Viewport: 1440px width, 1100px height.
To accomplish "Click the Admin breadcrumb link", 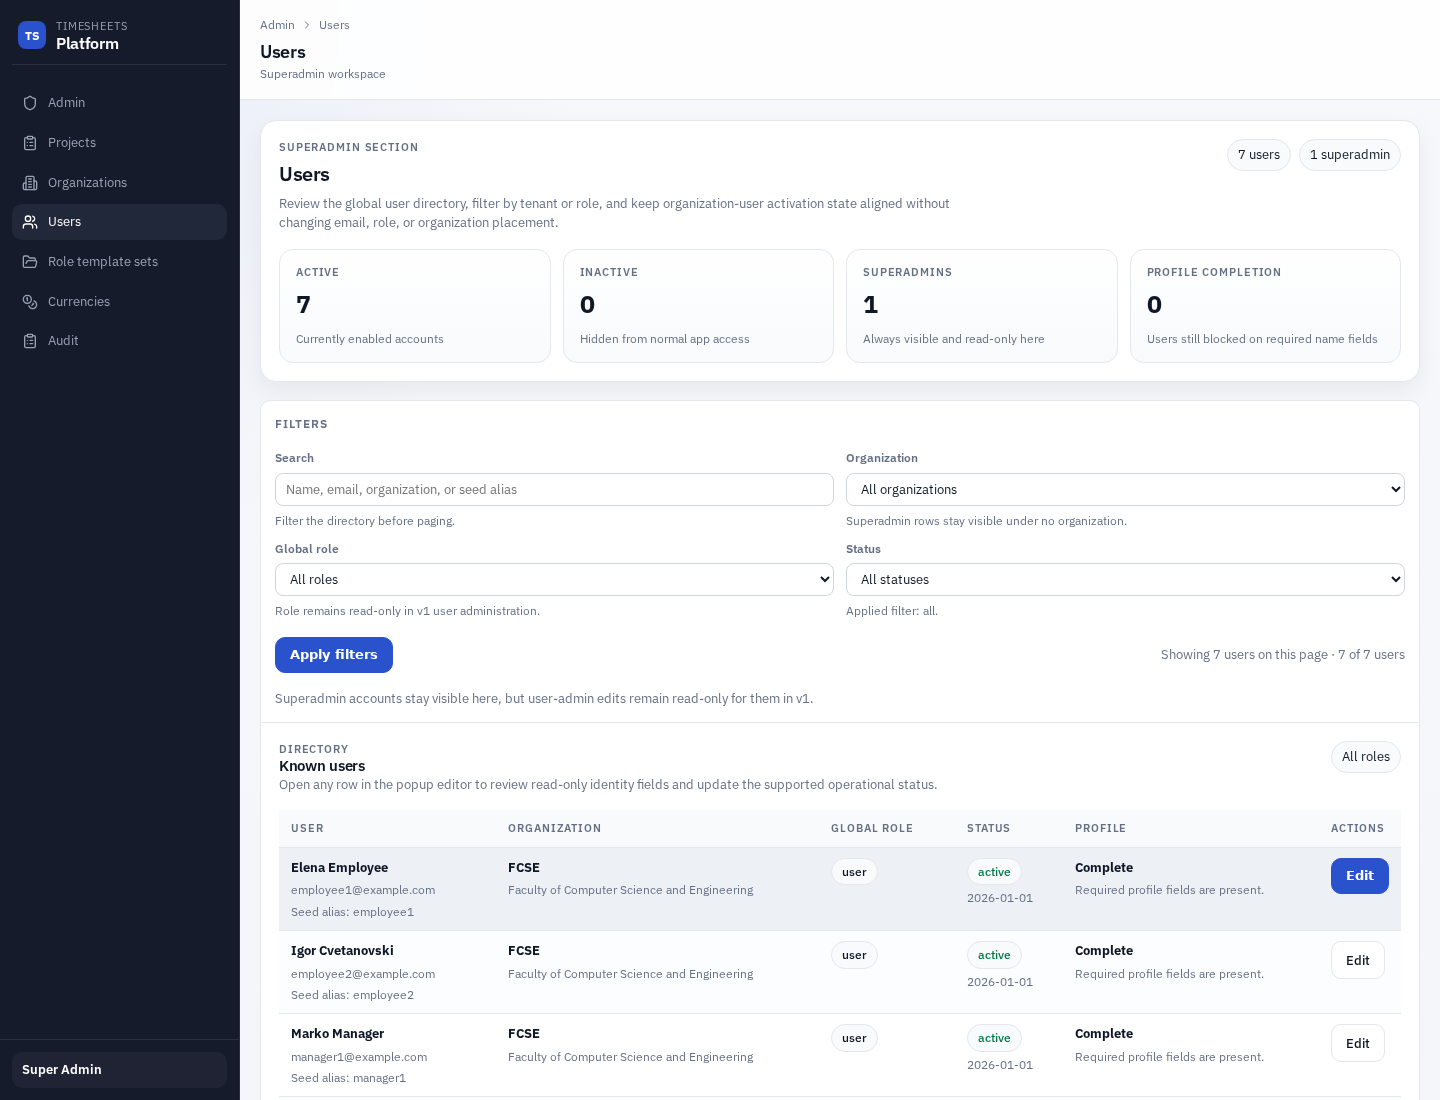I will pyautogui.click(x=277, y=25).
